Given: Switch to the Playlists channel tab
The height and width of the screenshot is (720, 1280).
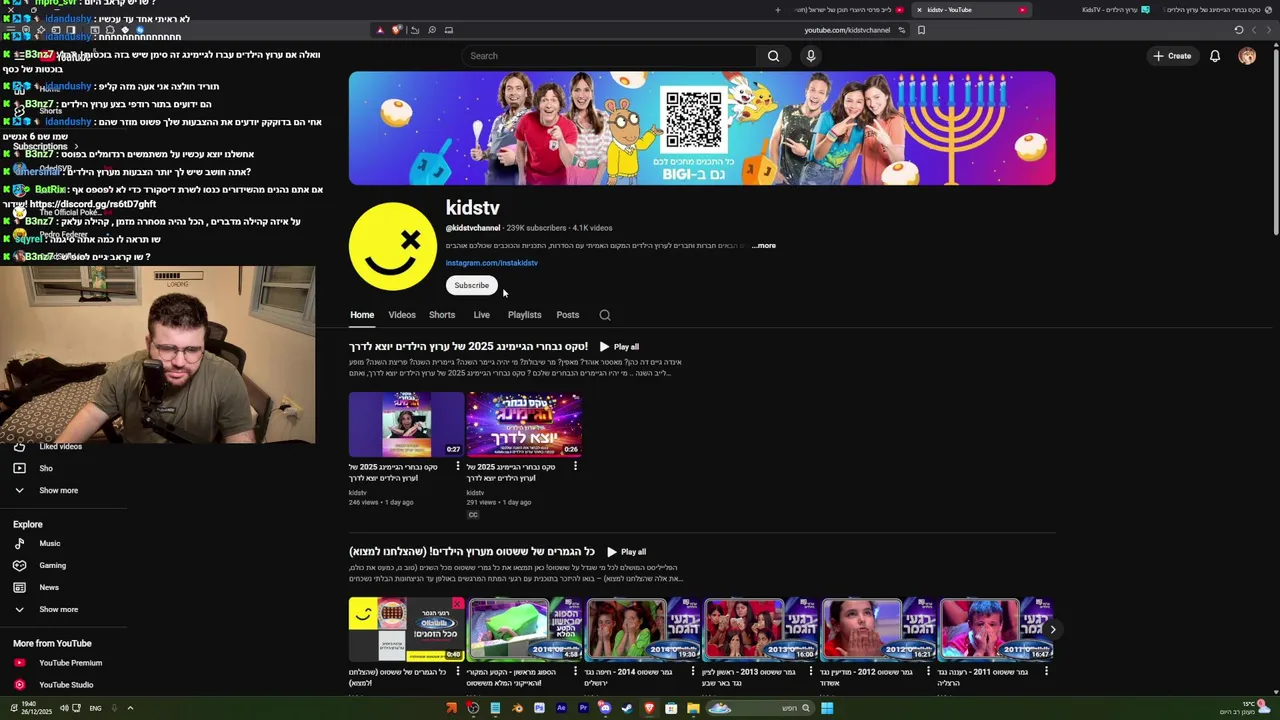Looking at the screenshot, I should point(524,315).
